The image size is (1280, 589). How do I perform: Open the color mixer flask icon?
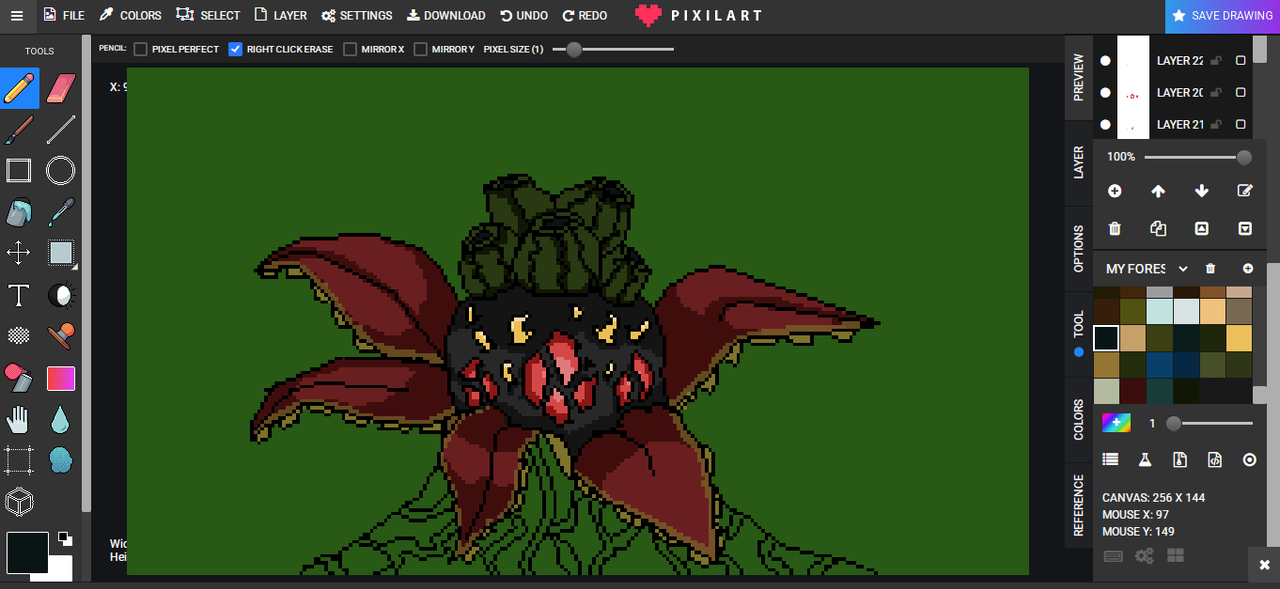(1145, 460)
